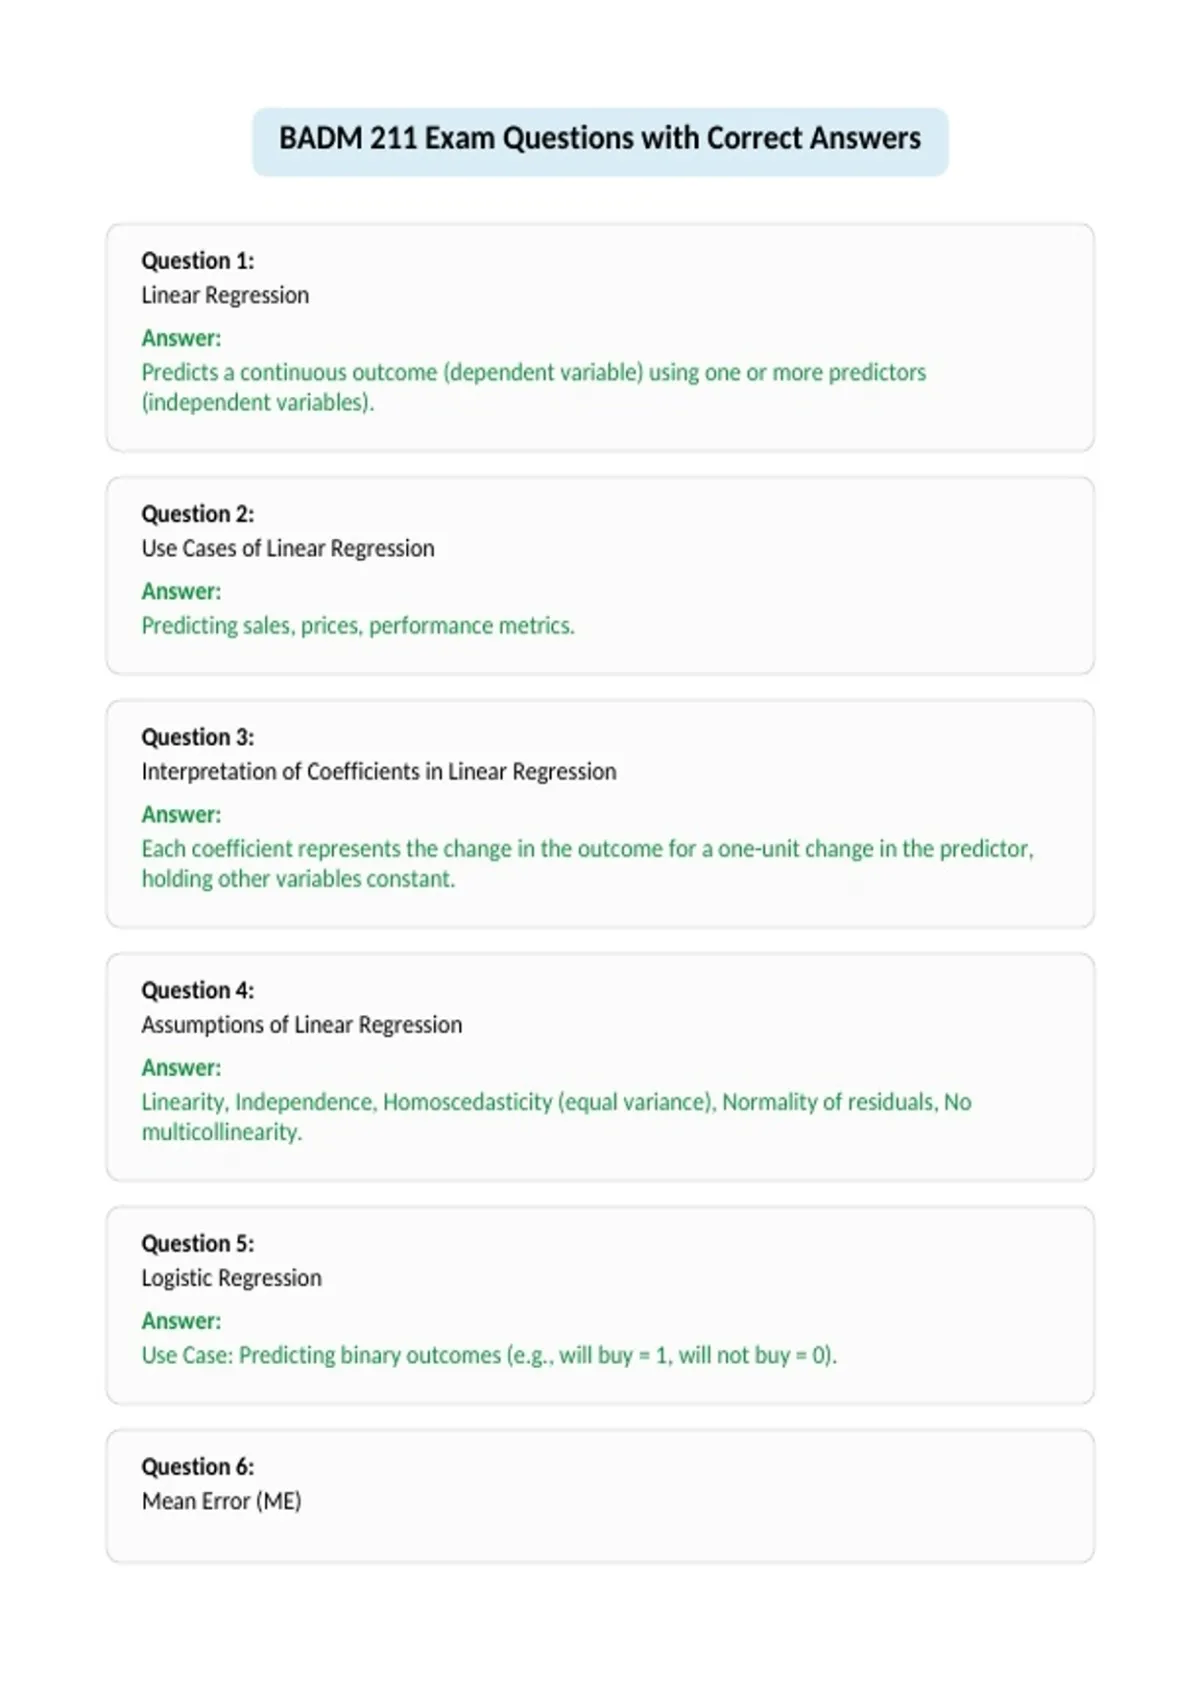
Task: Select the Logistic Regression question text
Action: [232, 1279]
